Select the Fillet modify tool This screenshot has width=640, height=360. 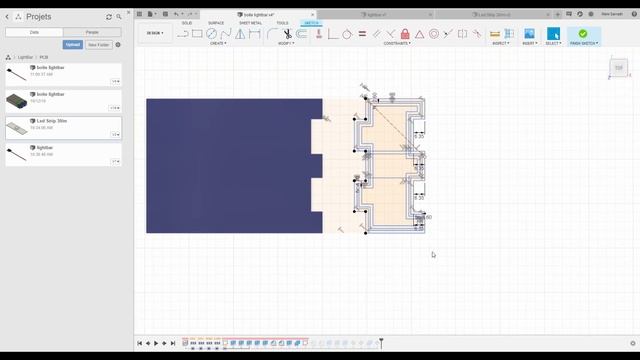(272, 34)
